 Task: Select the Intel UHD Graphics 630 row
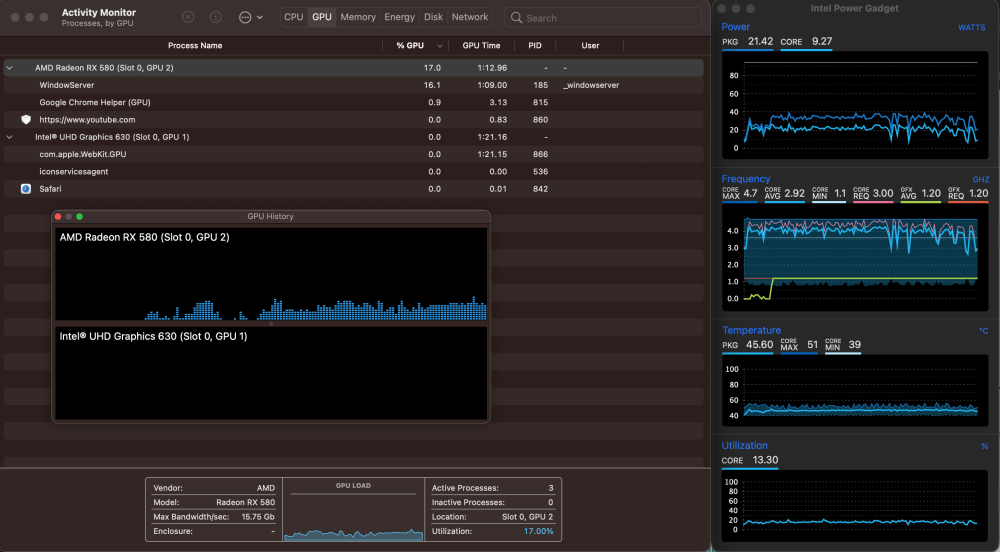coord(353,137)
